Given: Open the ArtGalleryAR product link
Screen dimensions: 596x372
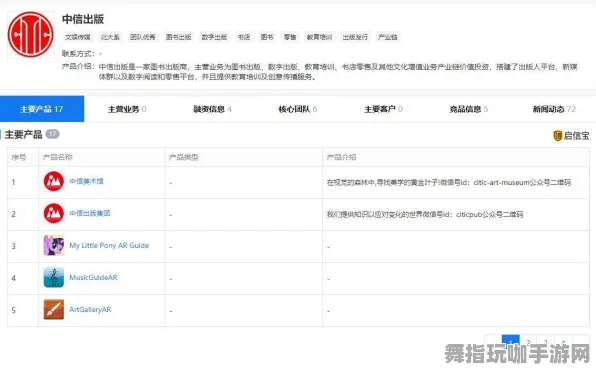Looking at the screenshot, I should 90,310.
